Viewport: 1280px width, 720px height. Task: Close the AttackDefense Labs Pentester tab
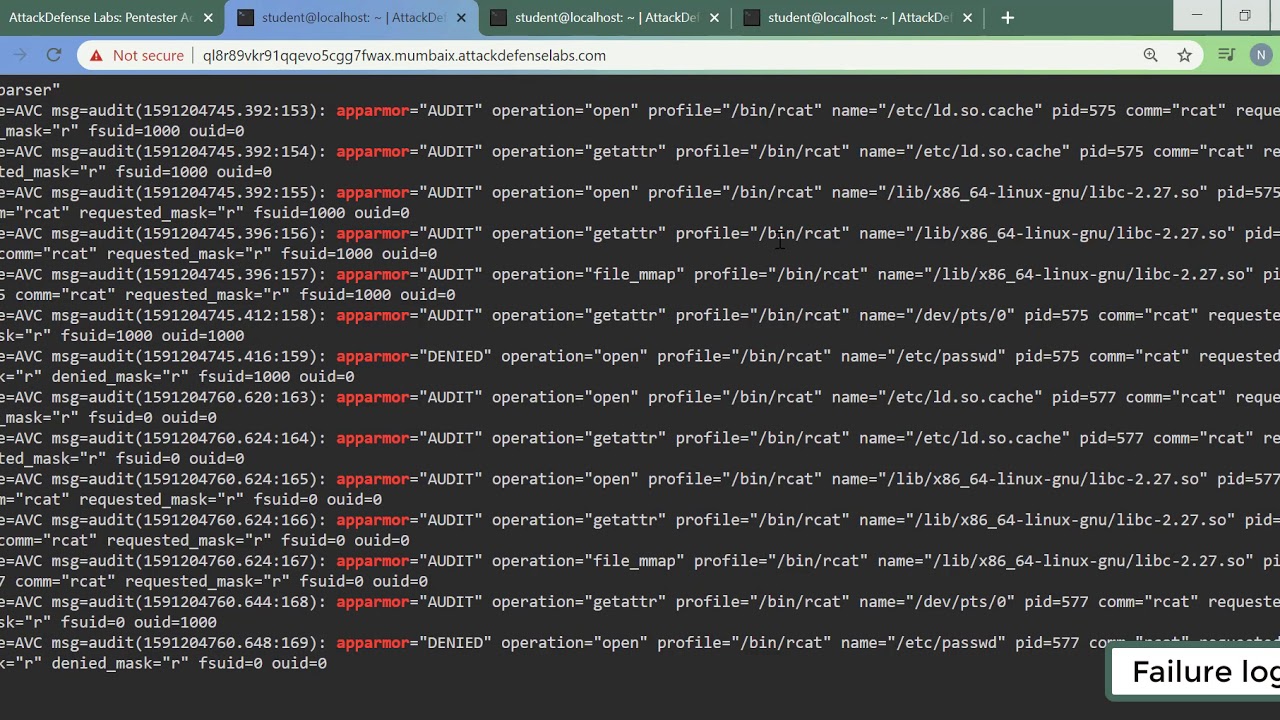click(208, 18)
